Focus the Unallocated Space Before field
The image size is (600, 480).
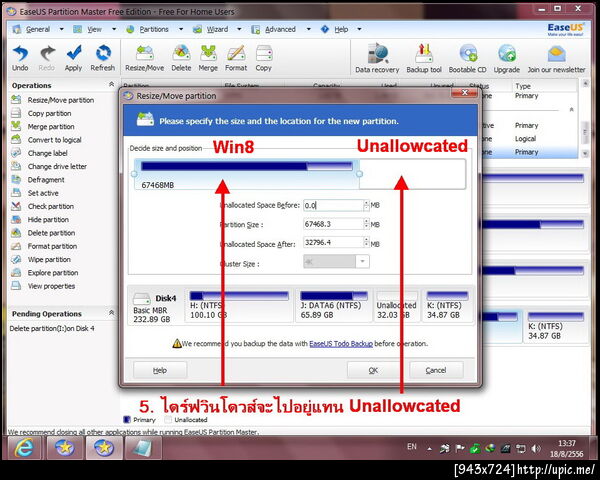pos(333,205)
